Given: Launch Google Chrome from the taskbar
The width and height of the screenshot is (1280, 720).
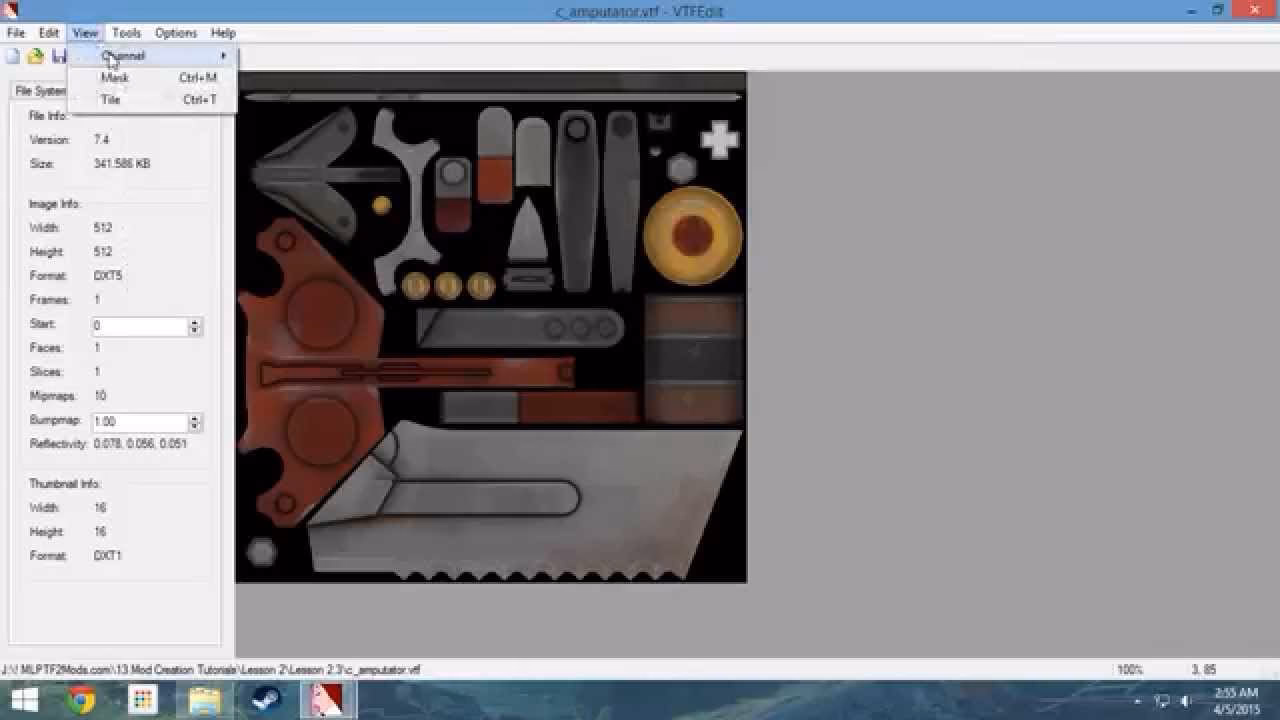Looking at the screenshot, I should click(81, 700).
